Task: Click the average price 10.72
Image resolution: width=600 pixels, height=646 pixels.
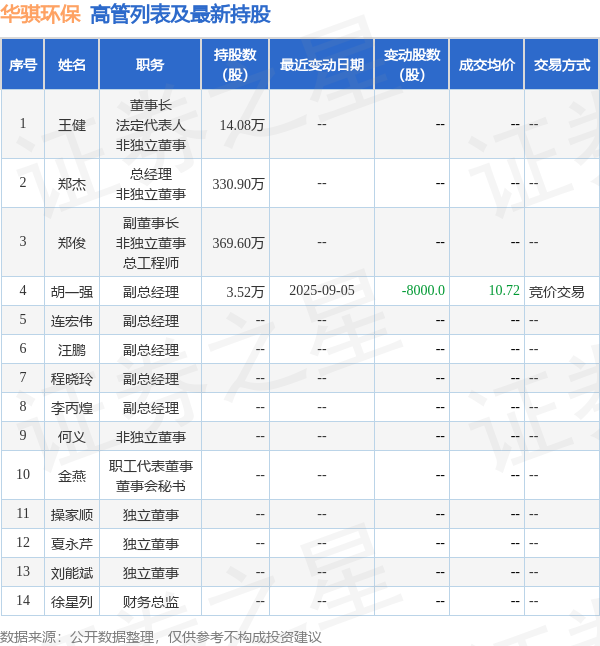Action: 504,290
